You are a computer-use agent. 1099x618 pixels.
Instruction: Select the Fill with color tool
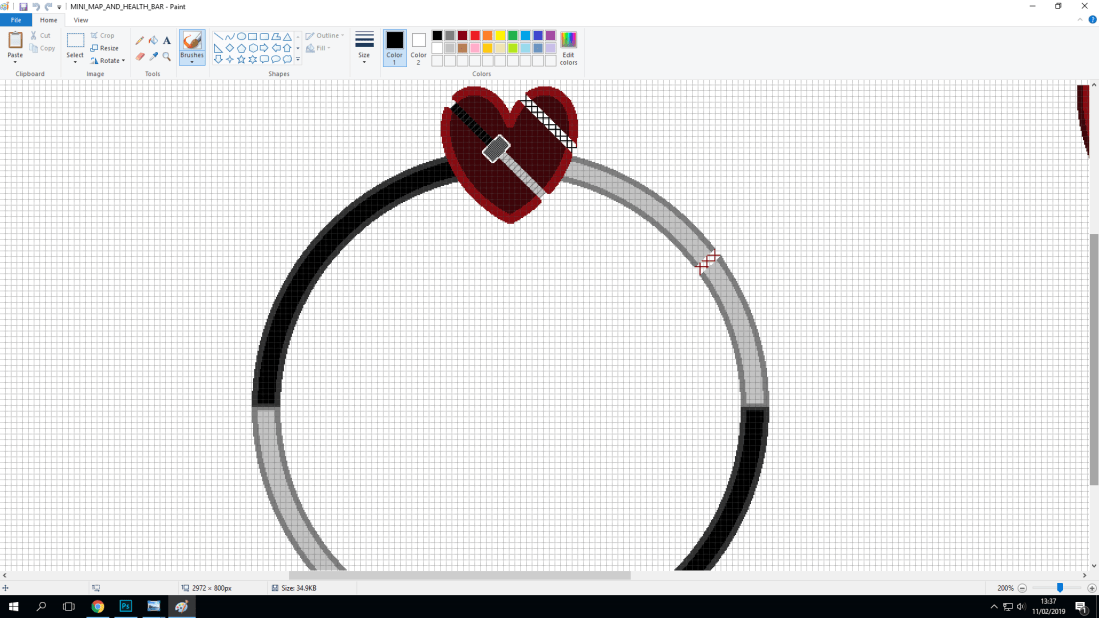point(154,39)
